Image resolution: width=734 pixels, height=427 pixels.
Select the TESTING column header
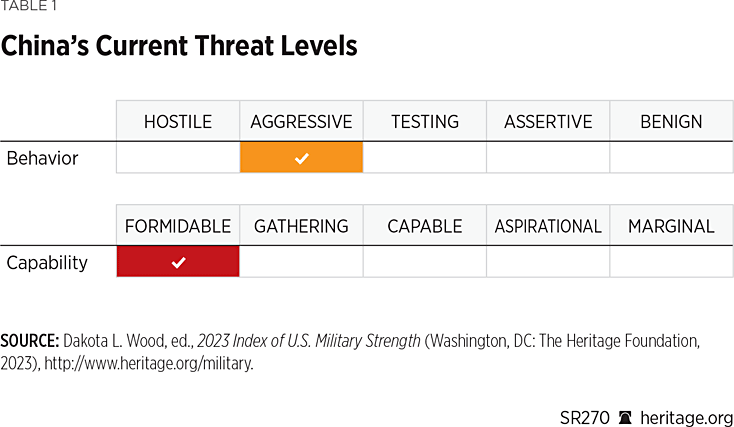(425, 122)
